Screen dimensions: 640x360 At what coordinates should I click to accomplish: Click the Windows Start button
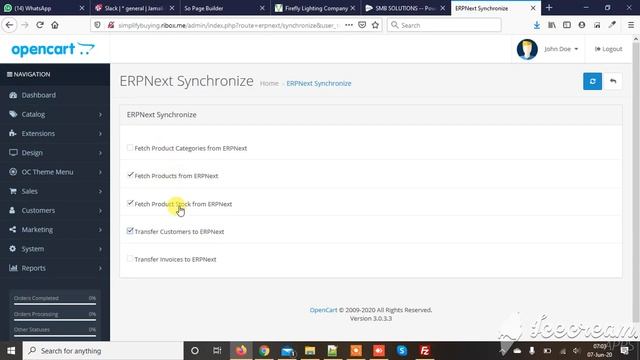click(11, 351)
